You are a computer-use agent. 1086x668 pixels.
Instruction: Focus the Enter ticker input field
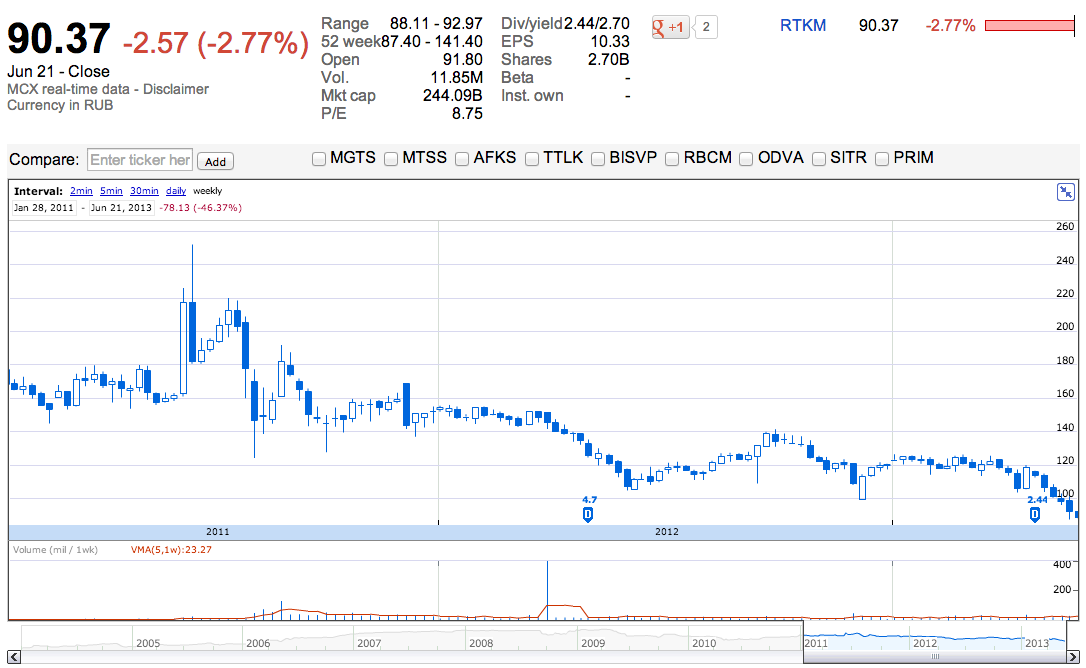pos(140,160)
